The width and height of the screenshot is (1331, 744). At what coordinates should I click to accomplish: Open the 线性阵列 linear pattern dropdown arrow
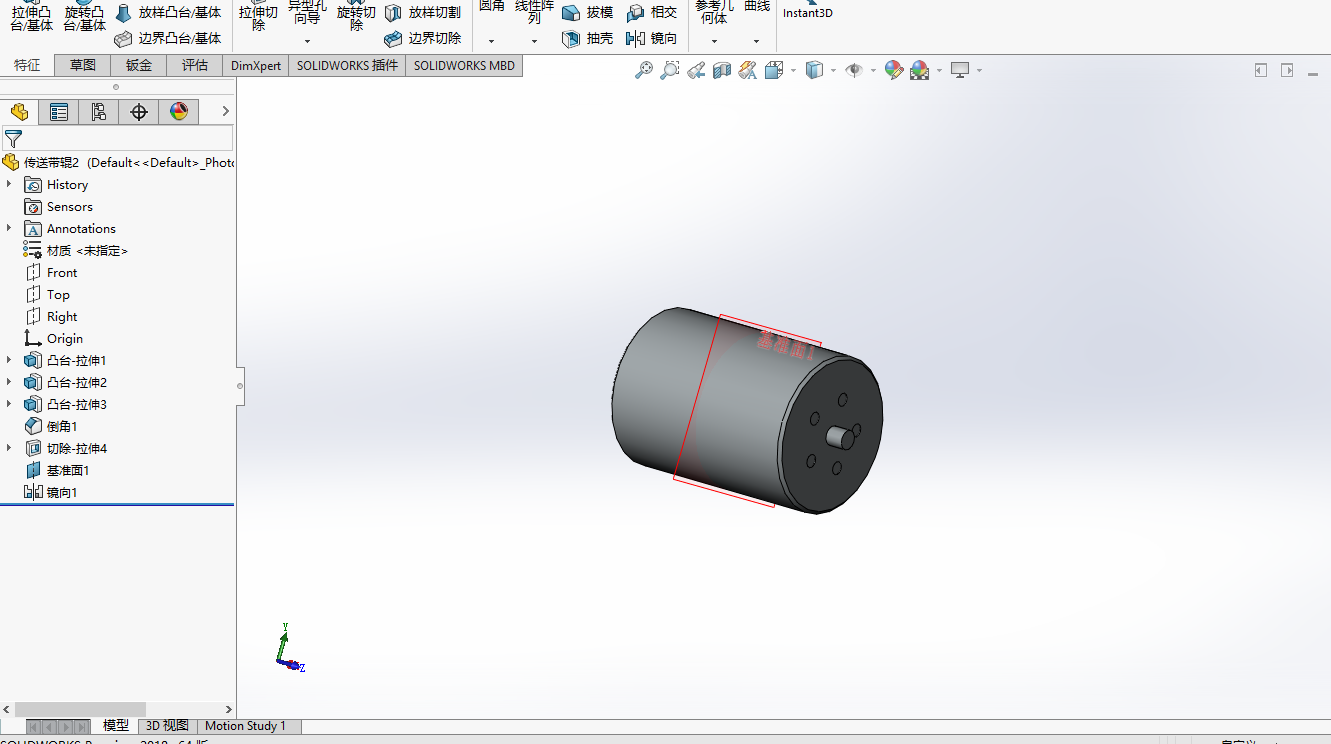pos(534,42)
